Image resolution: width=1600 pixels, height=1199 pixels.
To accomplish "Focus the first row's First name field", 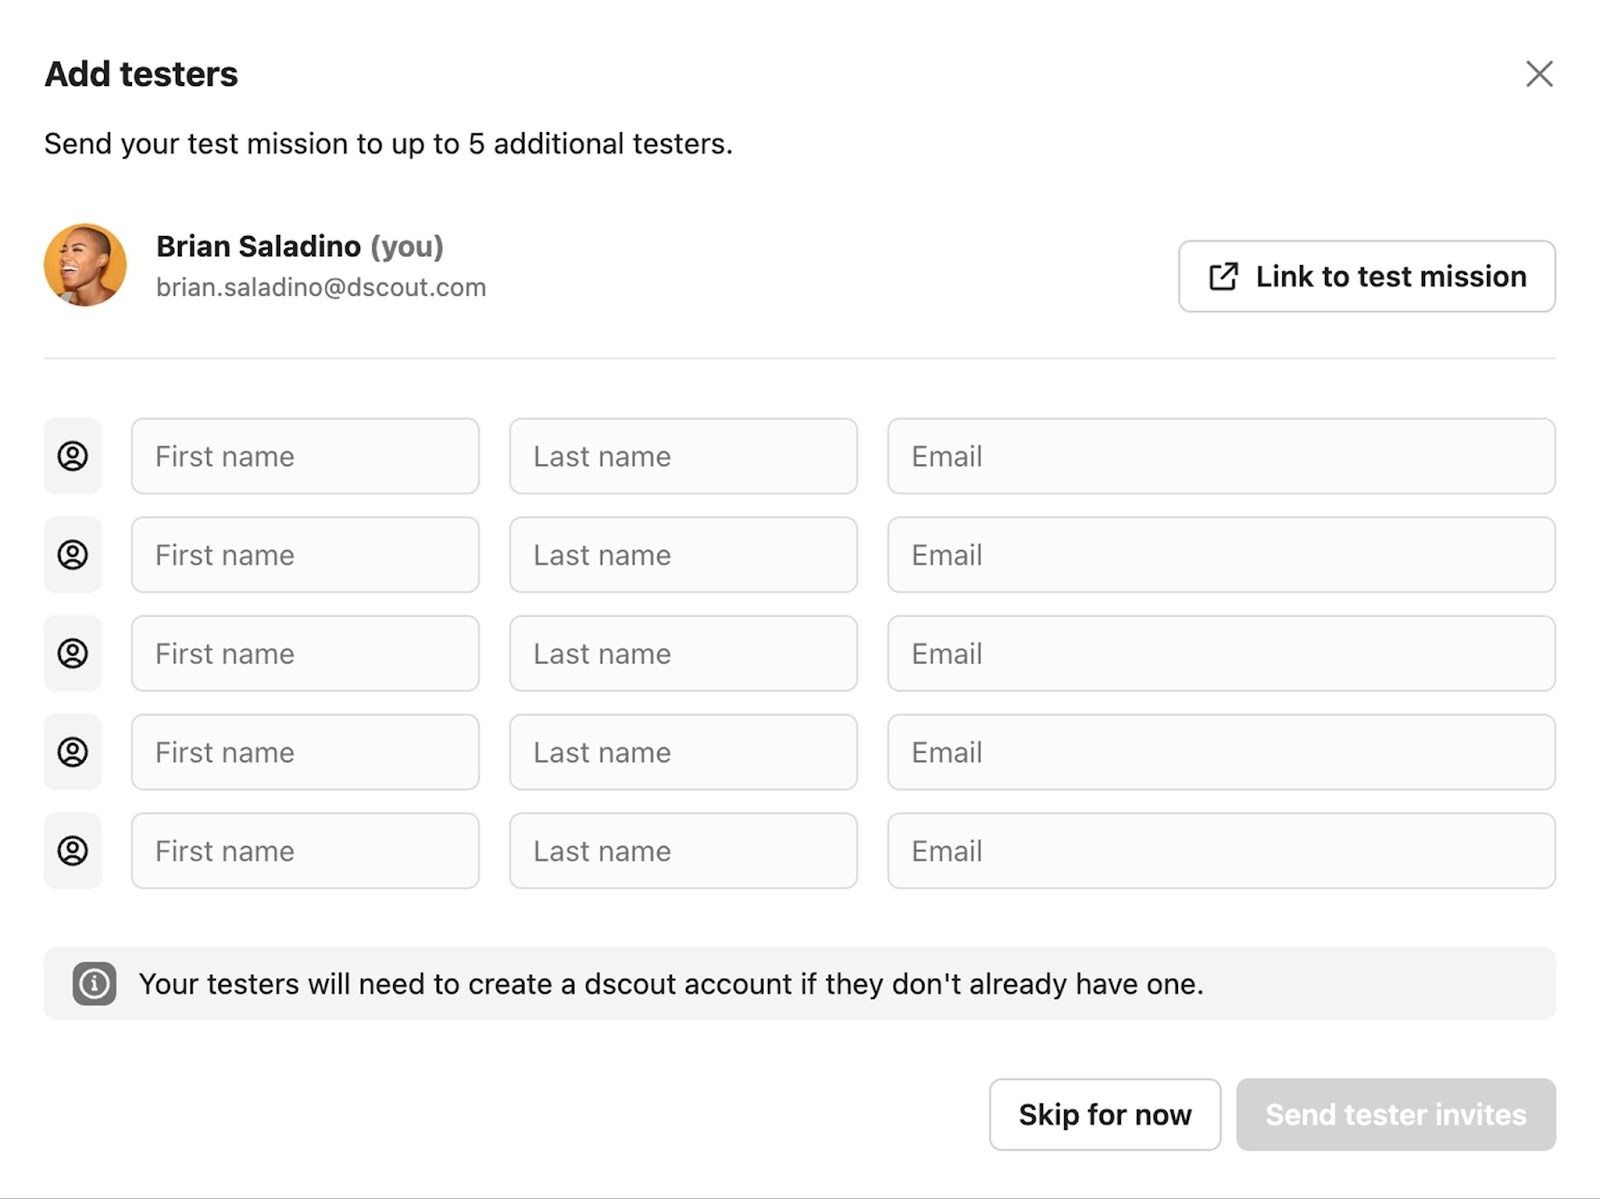I will point(305,456).
